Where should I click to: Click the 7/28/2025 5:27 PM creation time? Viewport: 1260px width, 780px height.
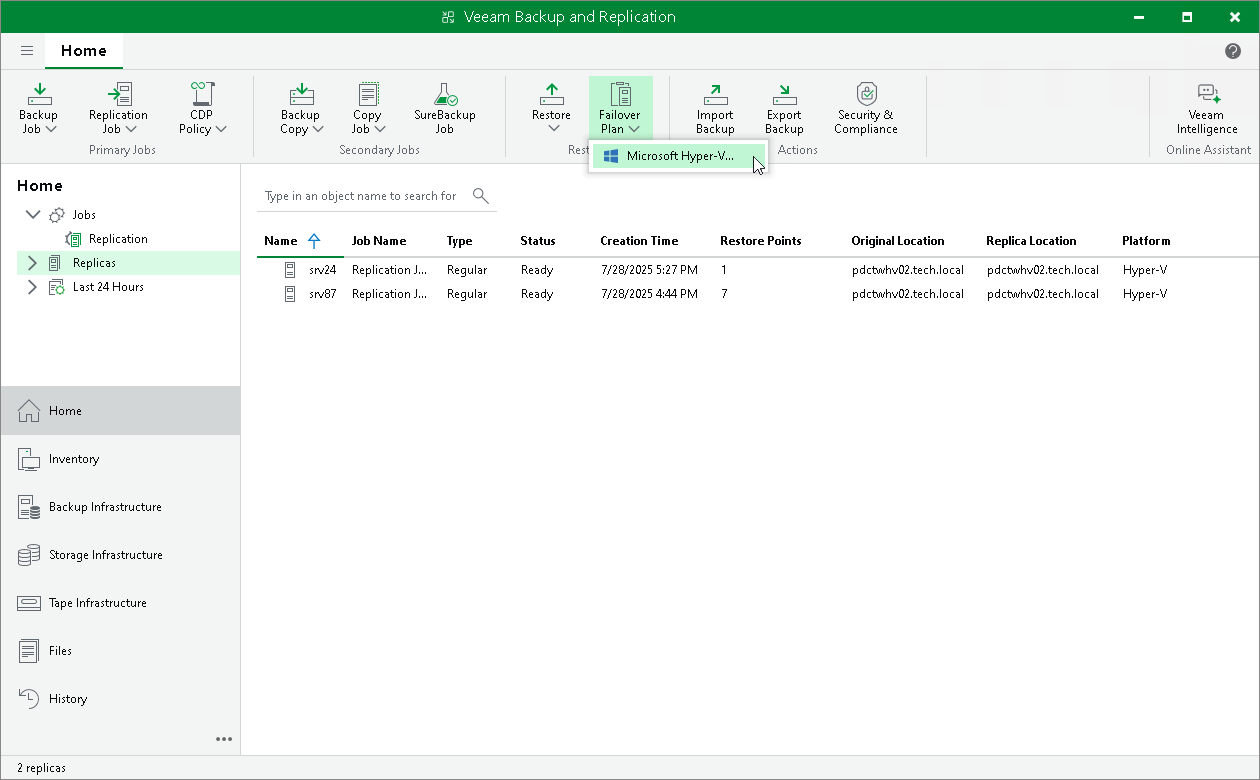tap(649, 270)
